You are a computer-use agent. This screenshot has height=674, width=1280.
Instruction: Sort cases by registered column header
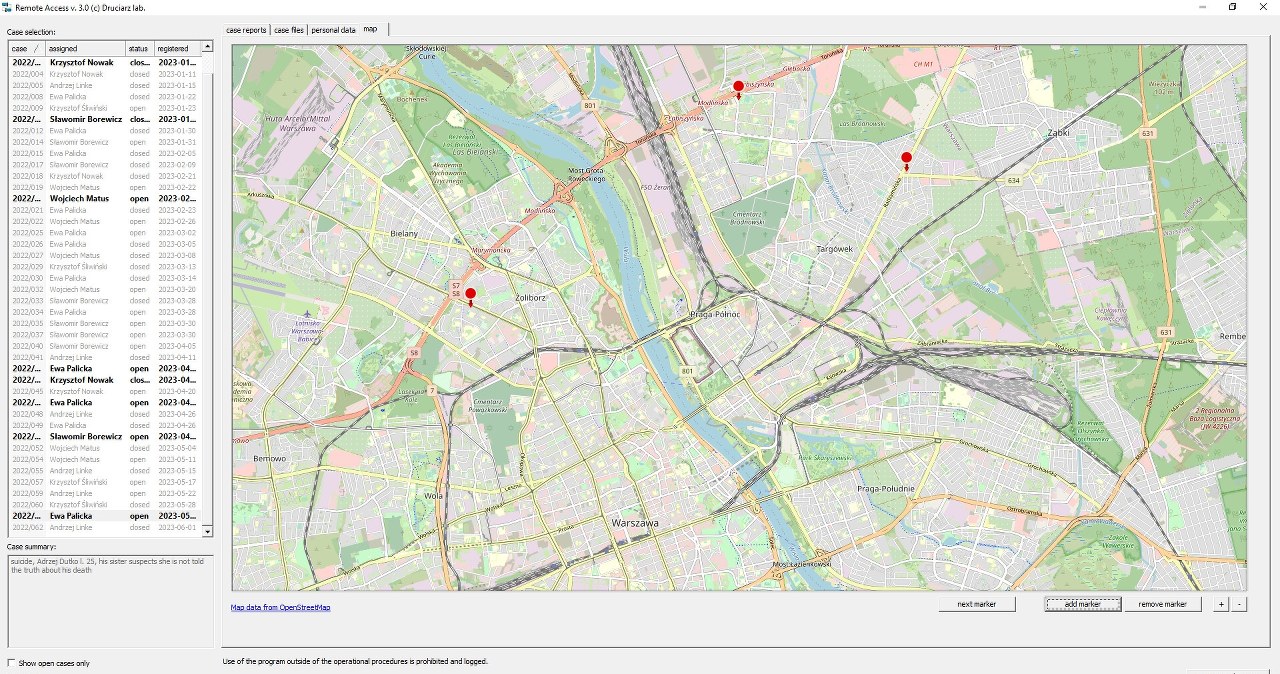coord(175,48)
